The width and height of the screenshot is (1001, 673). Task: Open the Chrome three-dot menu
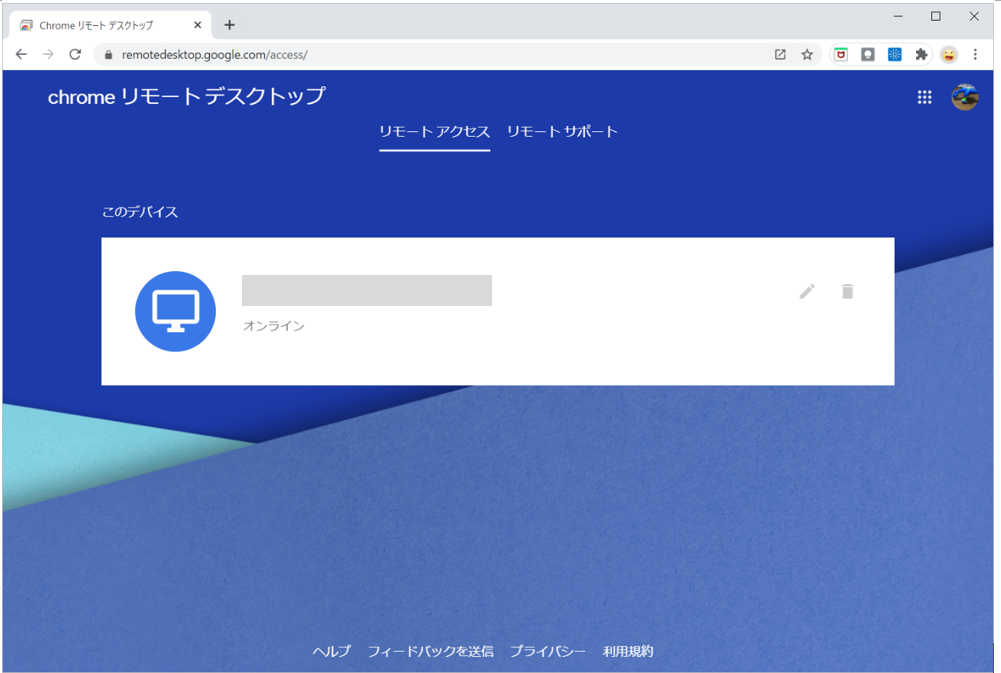[x=975, y=55]
